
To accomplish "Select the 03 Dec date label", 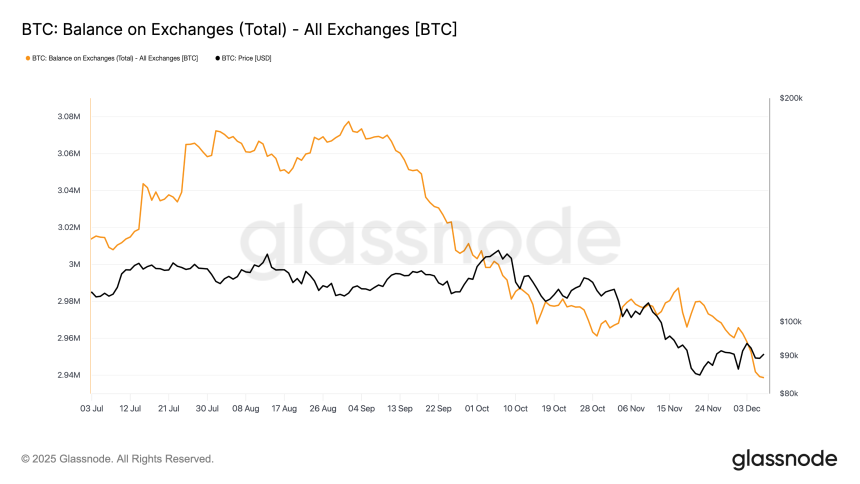I will pyautogui.click(x=749, y=408).
